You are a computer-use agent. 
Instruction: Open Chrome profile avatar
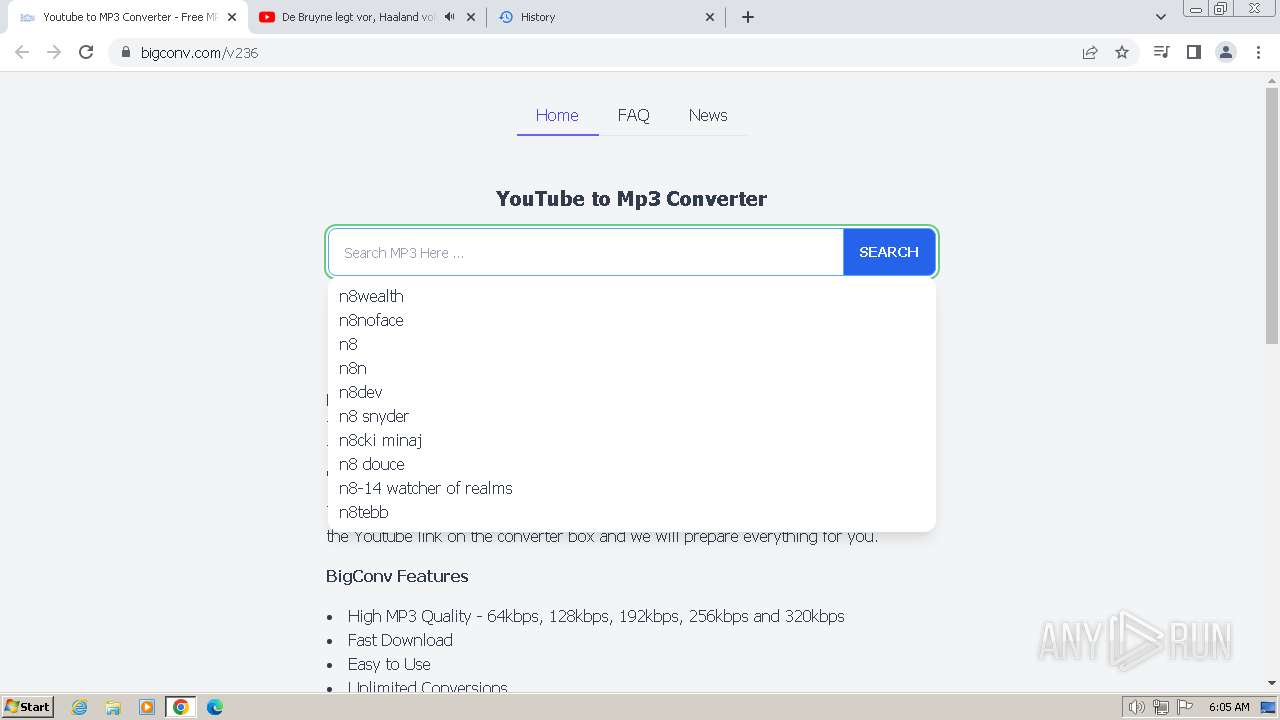pyautogui.click(x=1226, y=52)
